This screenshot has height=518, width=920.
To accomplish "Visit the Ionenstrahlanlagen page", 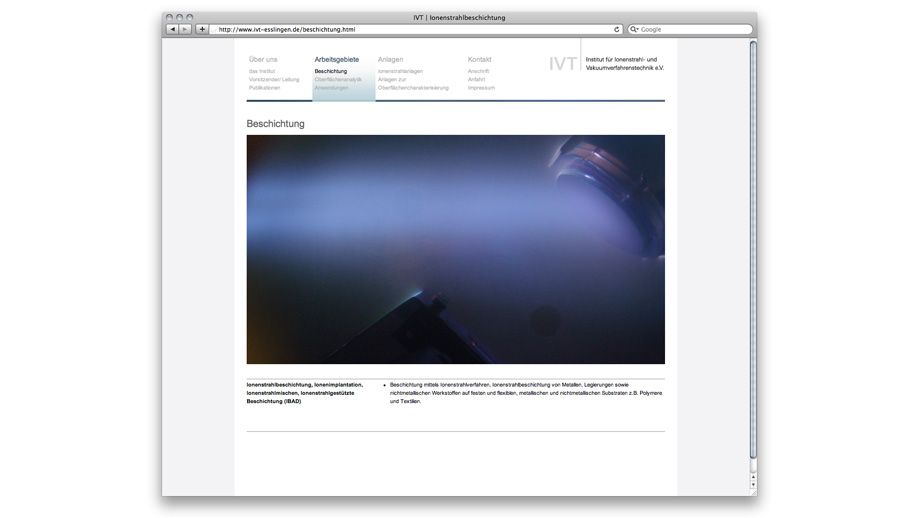I will pyautogui.click(x=400, y=71).
